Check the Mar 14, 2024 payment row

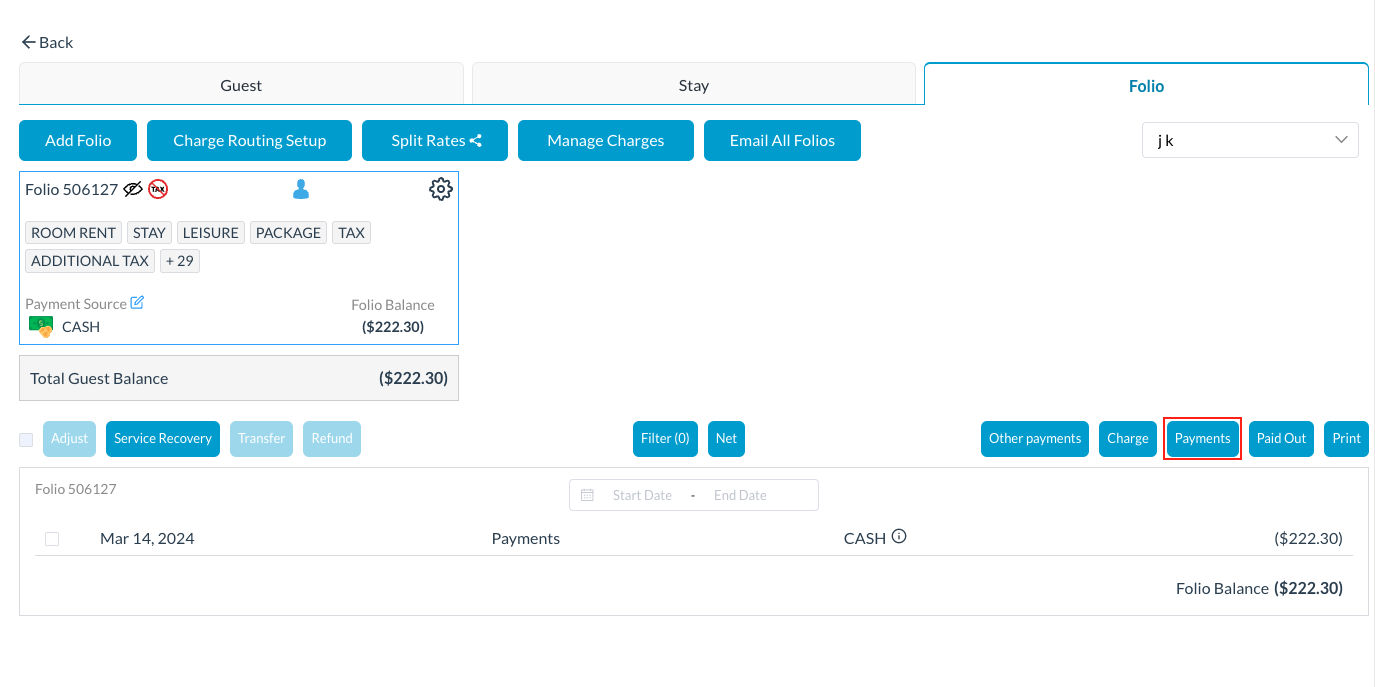(52, 538)
